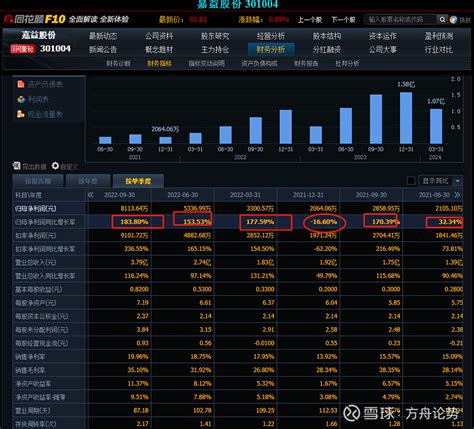The image size is (474, 429).
Task: Open the 经营分析 menu item
Action: pyautogui.click(x=271, y=36)
